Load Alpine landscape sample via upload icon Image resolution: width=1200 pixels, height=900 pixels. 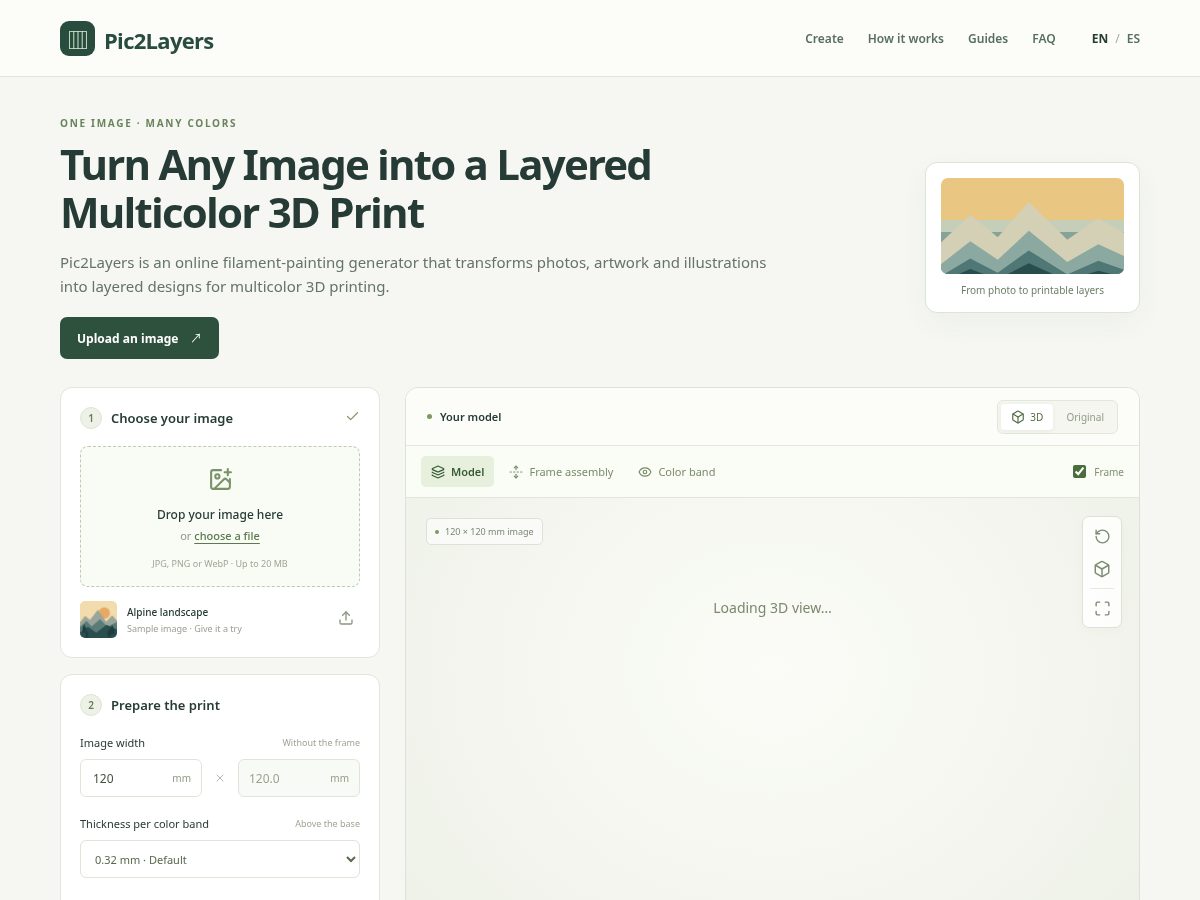click(346, 618)
